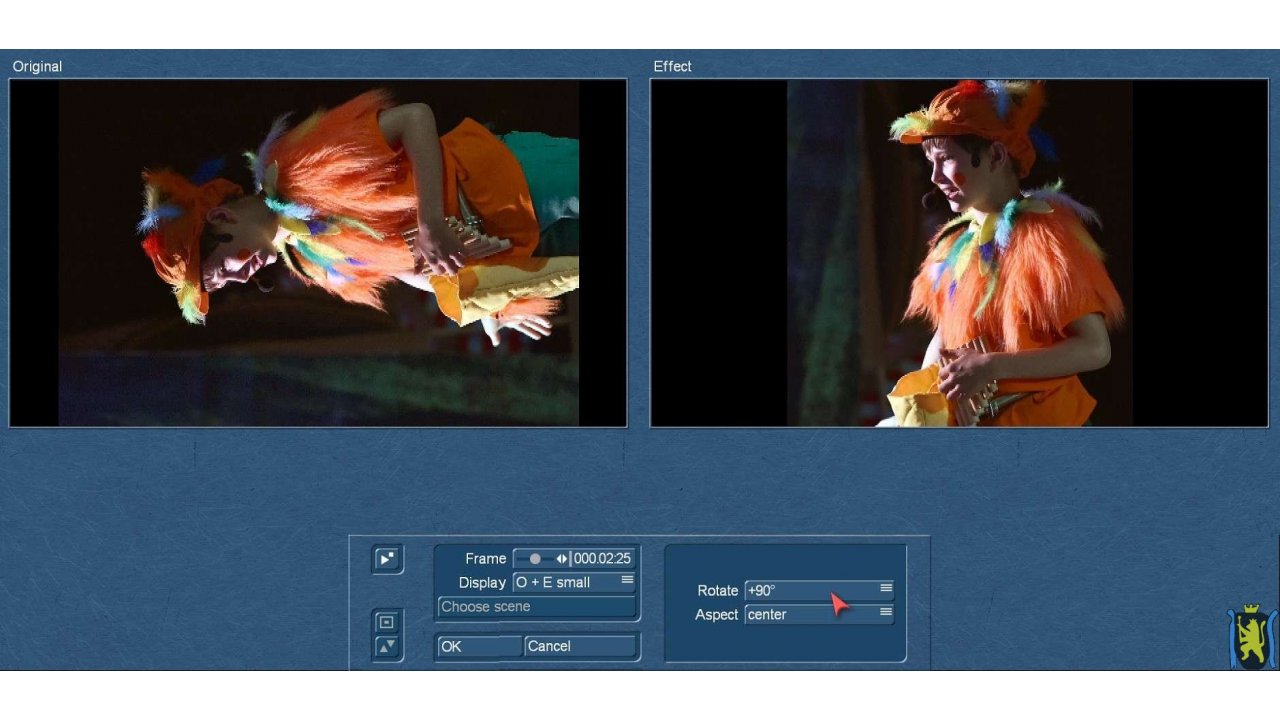Click the Original preview image

coord(318,253)
